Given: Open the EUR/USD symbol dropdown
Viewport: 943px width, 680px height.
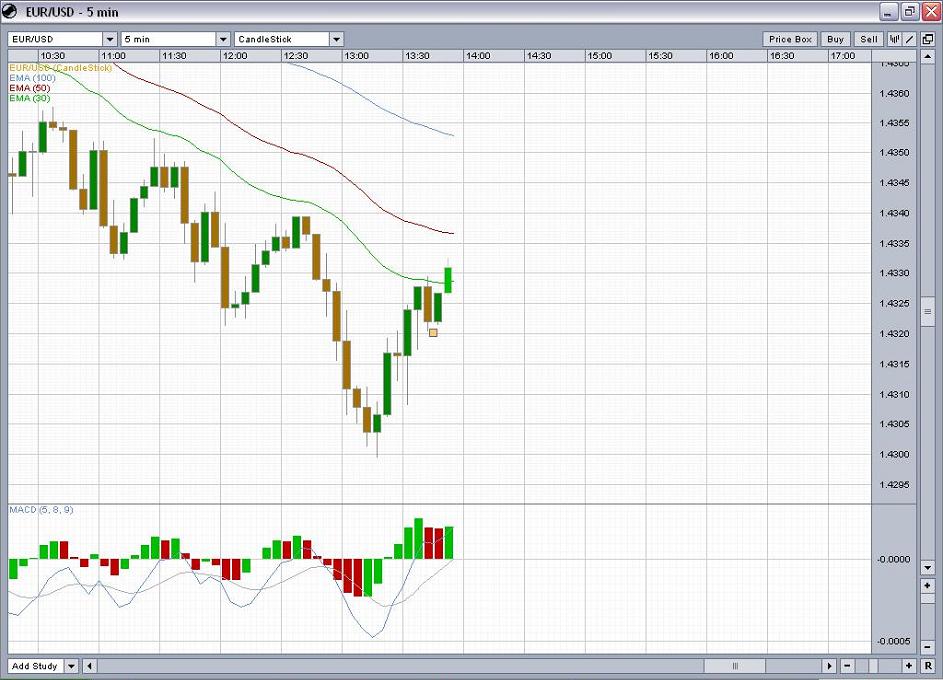Looking at the screenshot, I should point(109,39).
